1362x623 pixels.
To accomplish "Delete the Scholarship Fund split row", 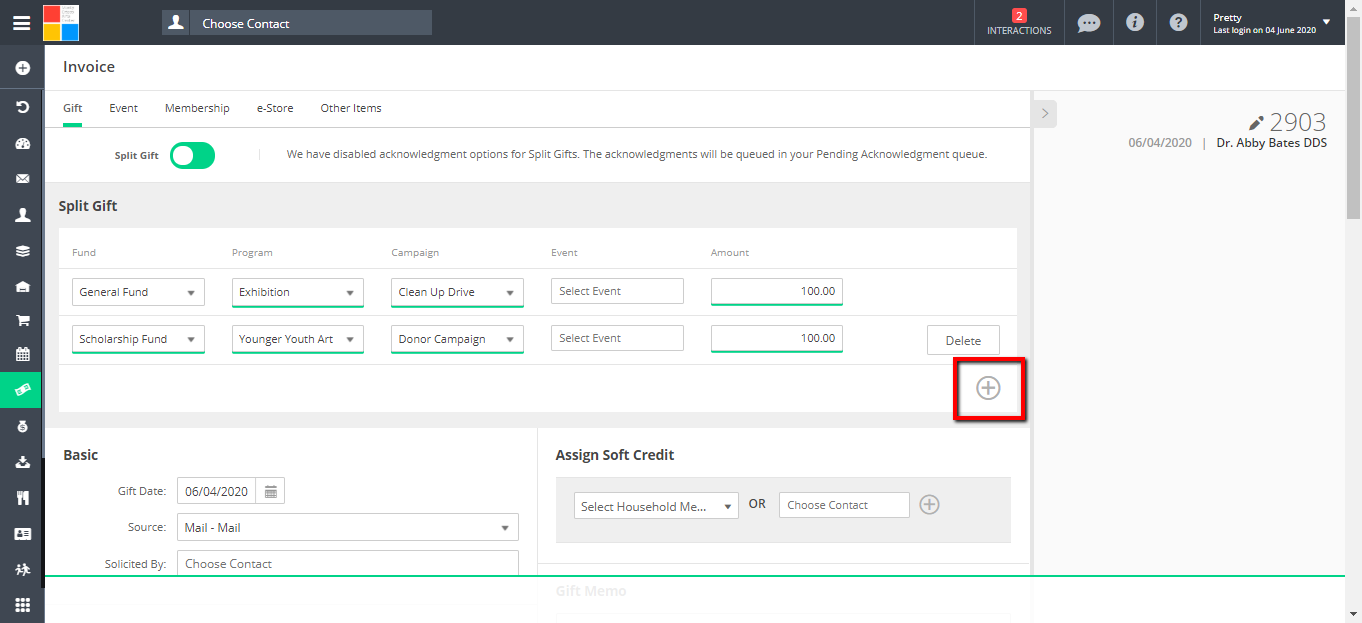I will pyautogui.click(x=963, y=340).
